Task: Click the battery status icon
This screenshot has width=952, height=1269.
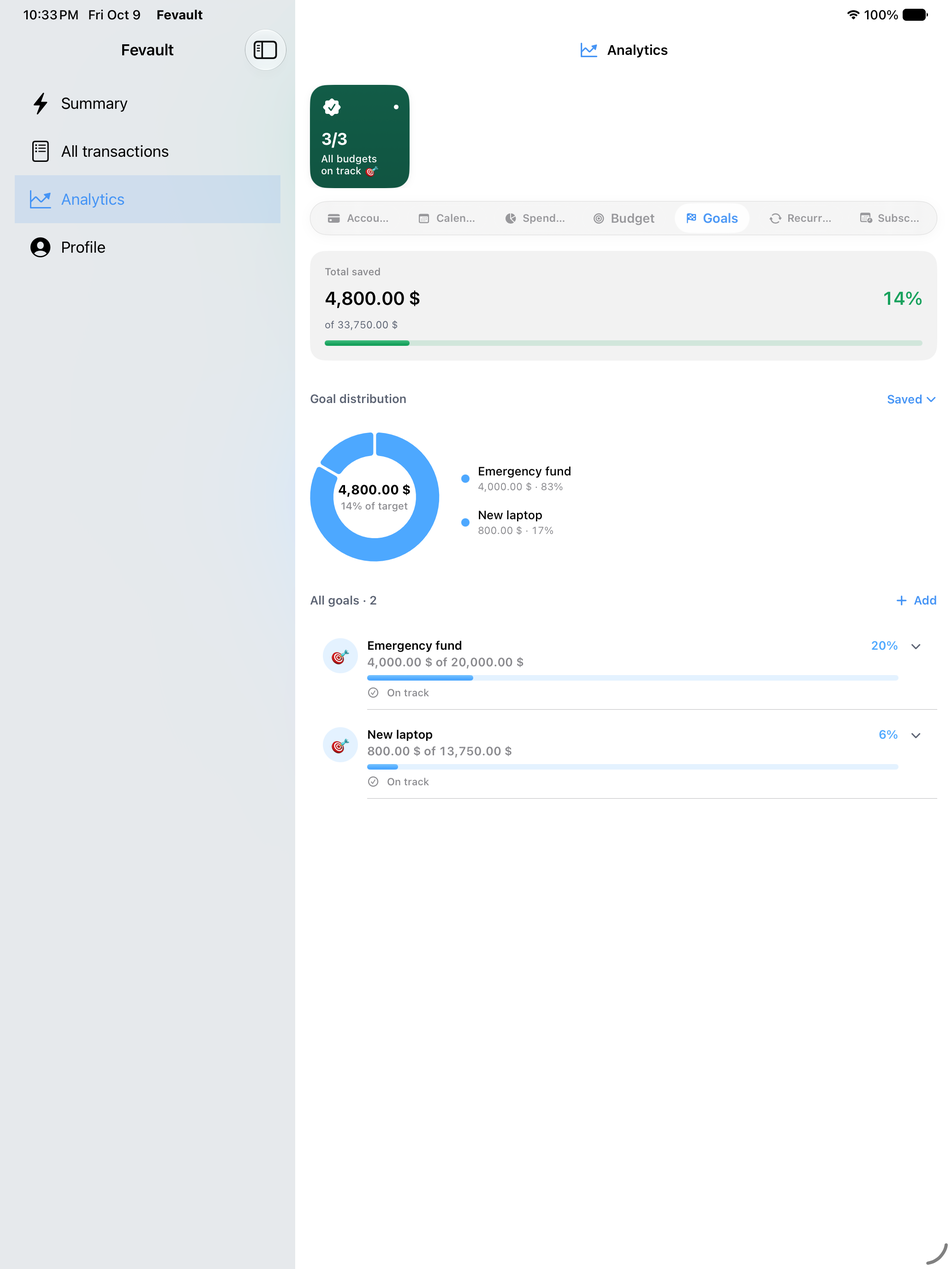Action: (x=915, y=15)
